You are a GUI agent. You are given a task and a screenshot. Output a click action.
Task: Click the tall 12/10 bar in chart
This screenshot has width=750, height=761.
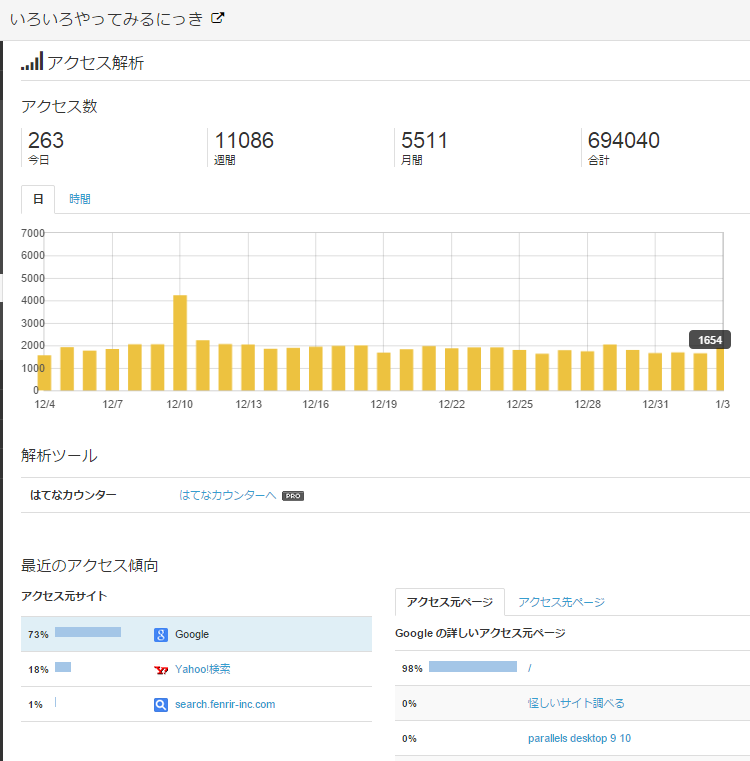[x=180, y=343]
